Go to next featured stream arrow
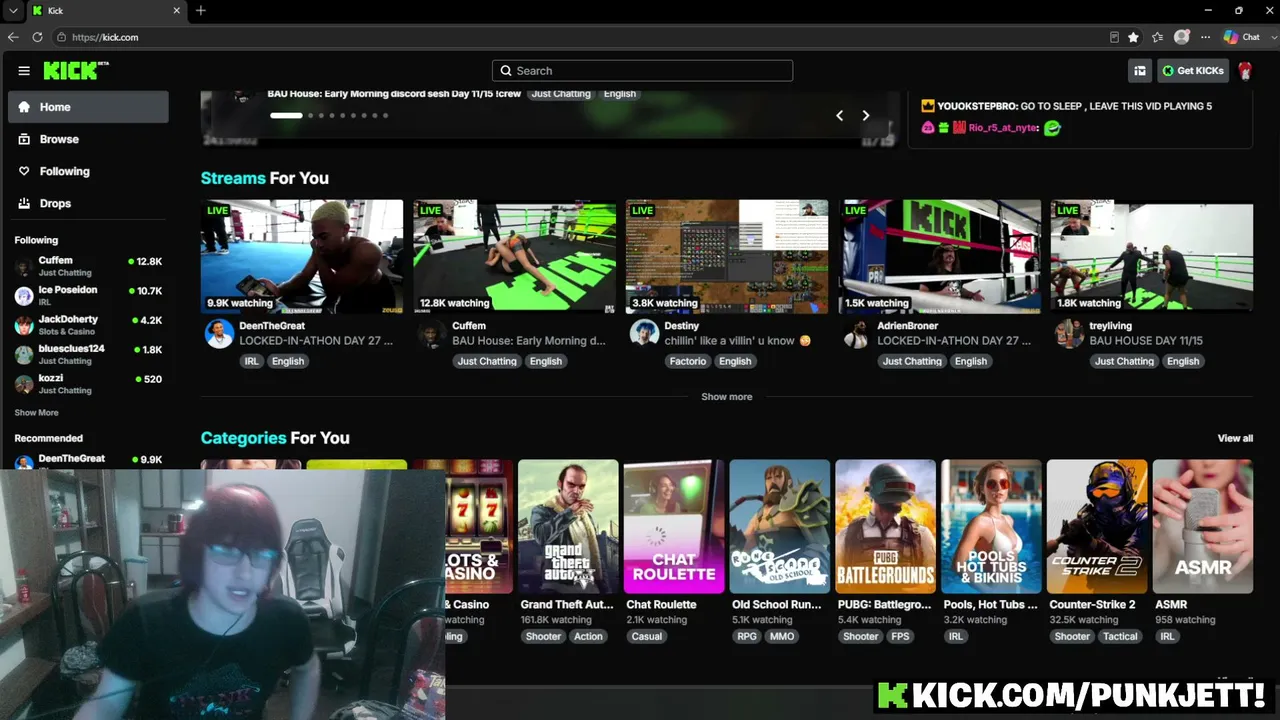 click(x=866, y=115)
